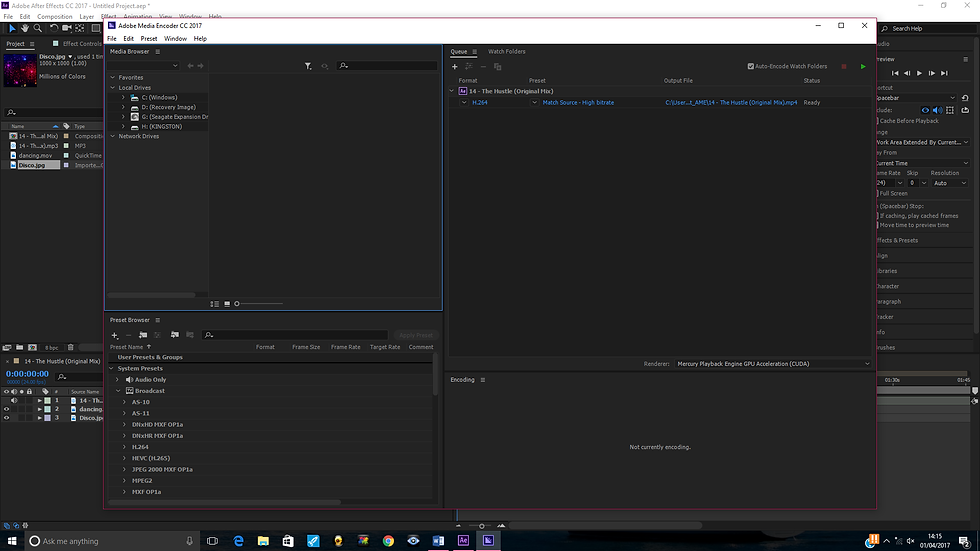Hide dancing layer with its eye toggle
The width and height of the screenshot is (980, 551).
coord(7,409)
